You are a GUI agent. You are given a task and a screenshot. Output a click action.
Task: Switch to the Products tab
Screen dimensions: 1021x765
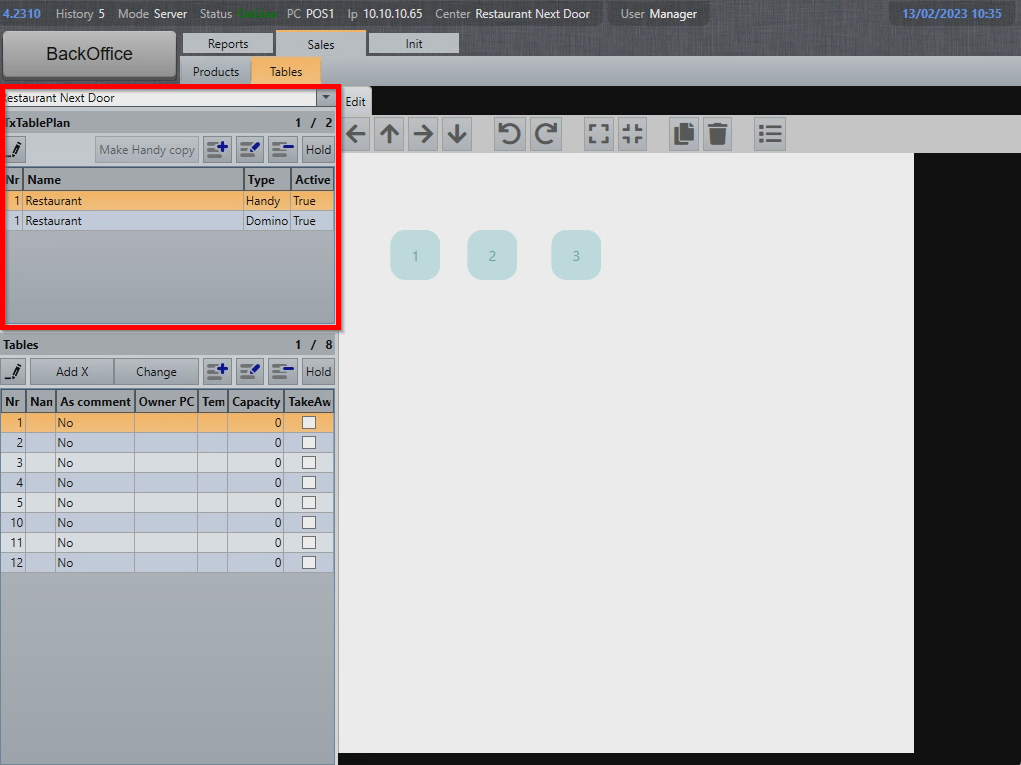tap(215, 71)
